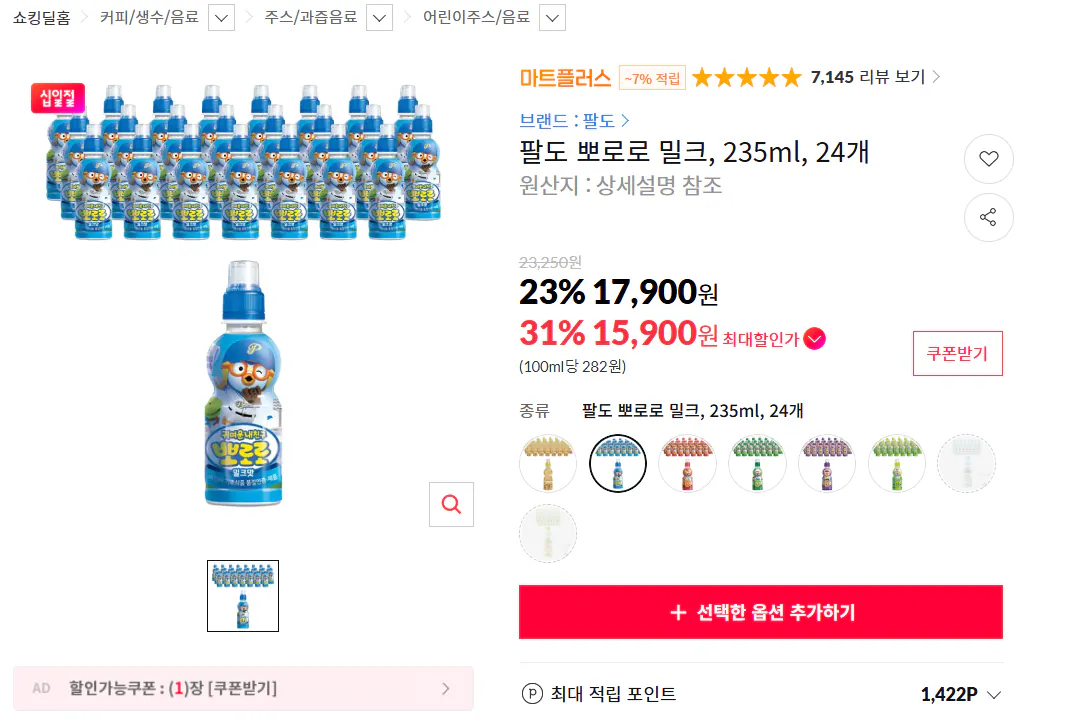
Task: Click the P points icon near 최대 적립 포인트
Action: (x=532, y=693)
